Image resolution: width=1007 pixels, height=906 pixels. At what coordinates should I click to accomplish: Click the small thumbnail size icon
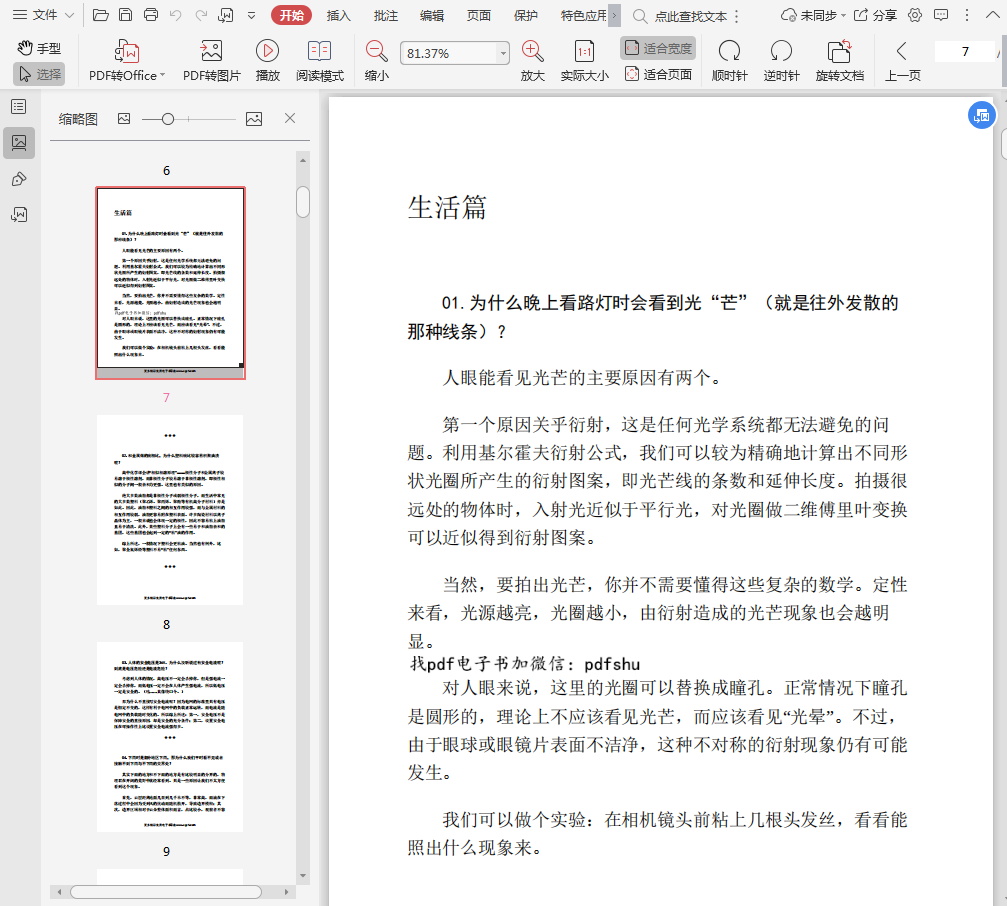tap(124, 119)
